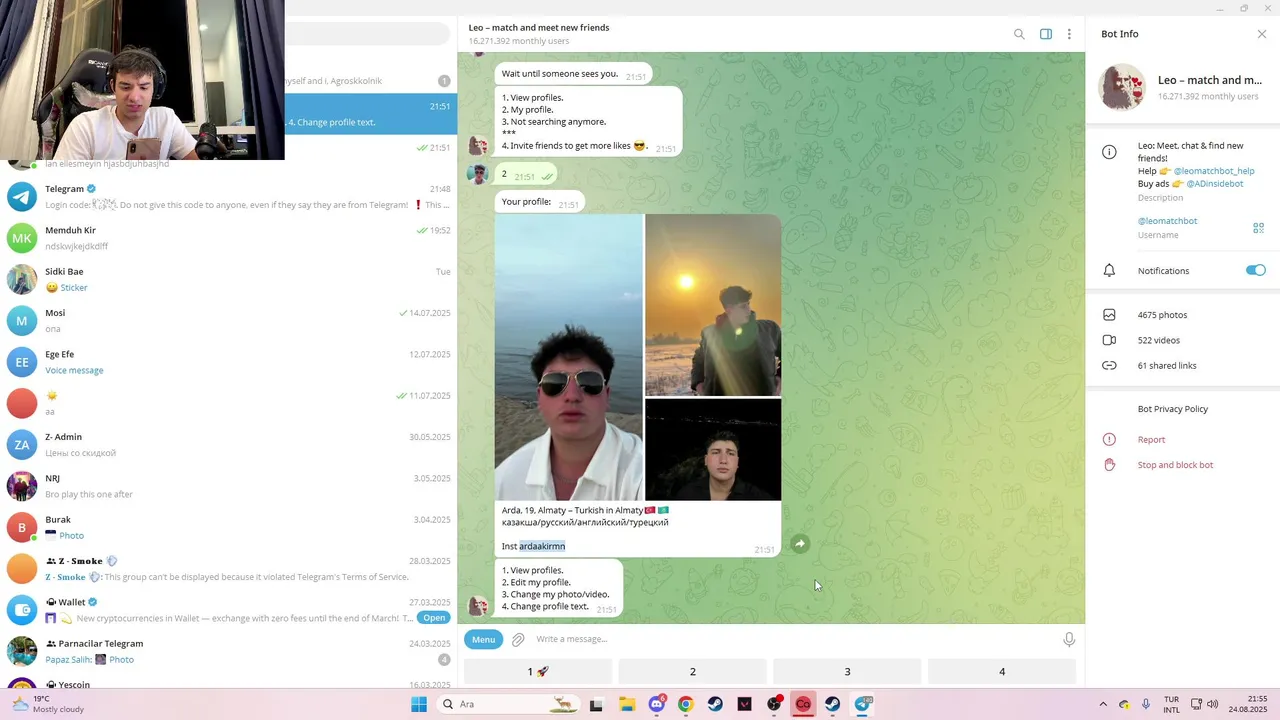
Task: Toggle the Notifications switch
Action: pyautogui.click(x=1256, y=270)
